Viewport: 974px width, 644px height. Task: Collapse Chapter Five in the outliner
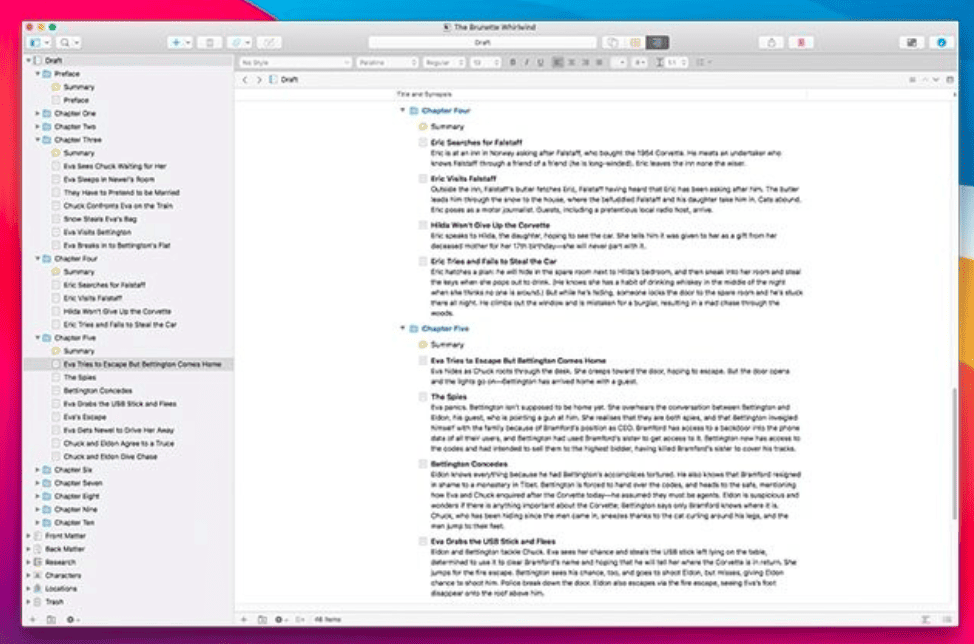(402, 328)
